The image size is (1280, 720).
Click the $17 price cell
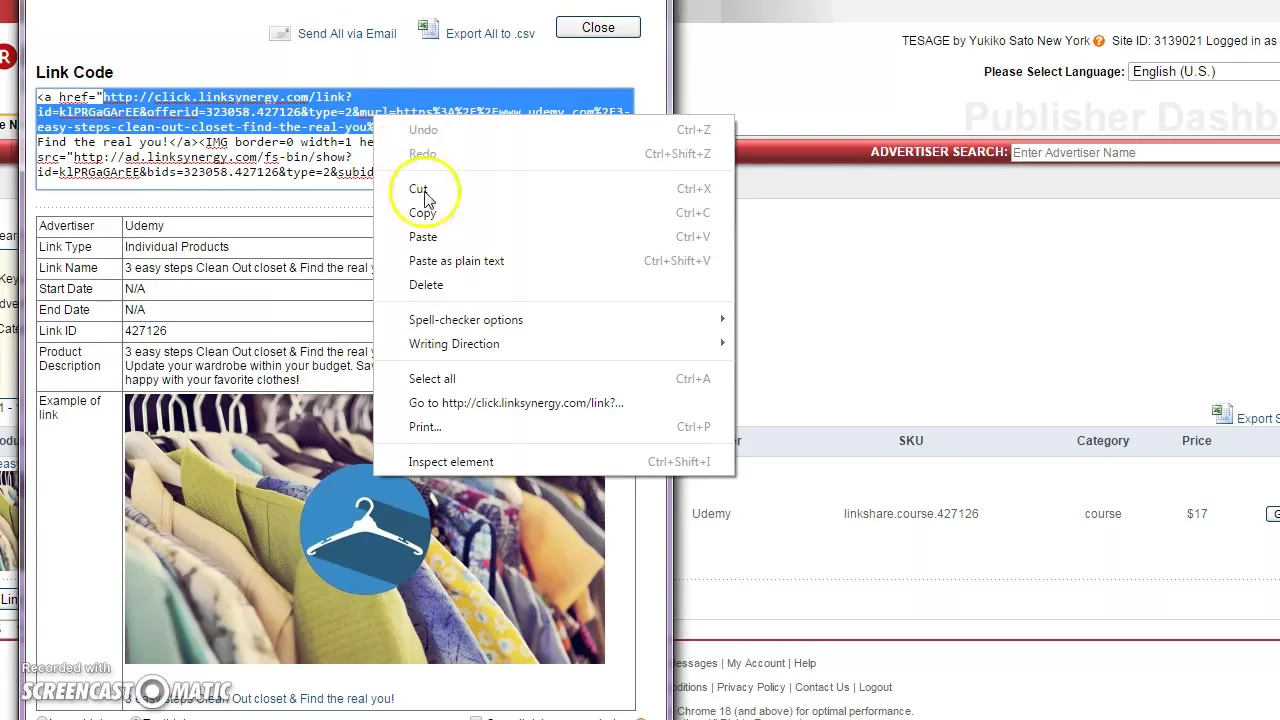[1197, 514]
